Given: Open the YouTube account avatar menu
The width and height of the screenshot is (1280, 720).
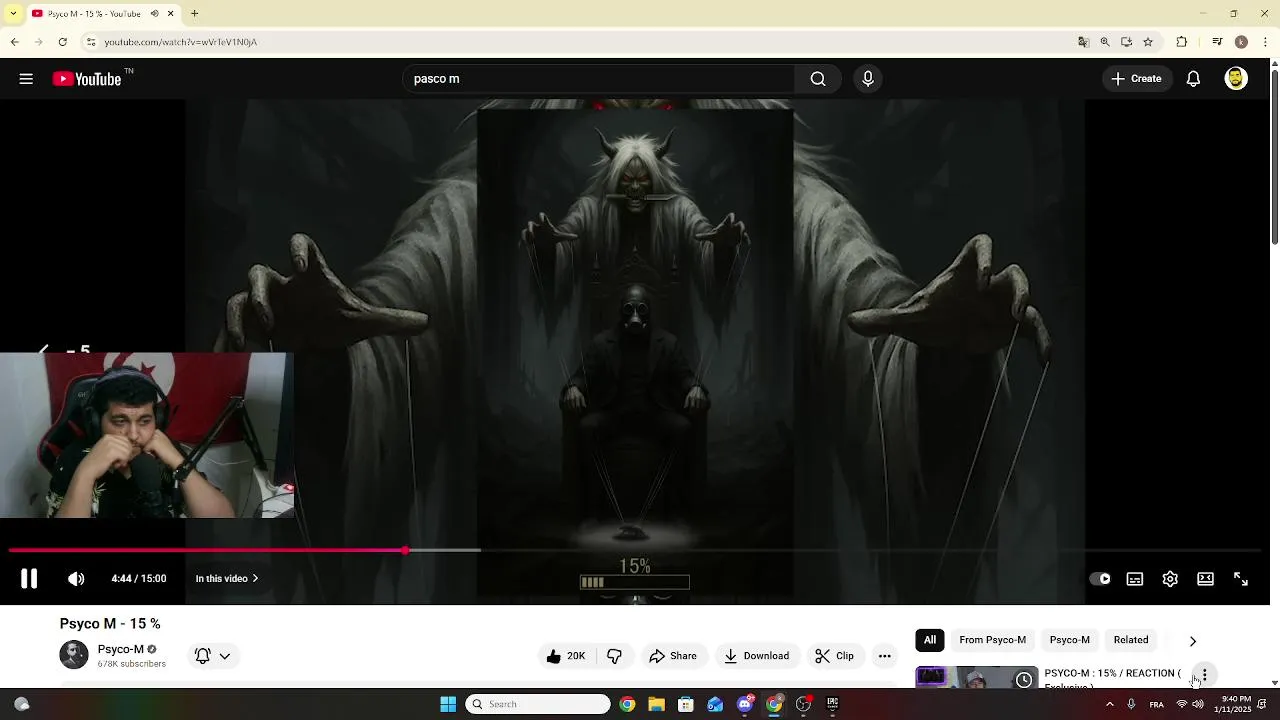Looking at the screenshot, I should tap(1236, 79).
